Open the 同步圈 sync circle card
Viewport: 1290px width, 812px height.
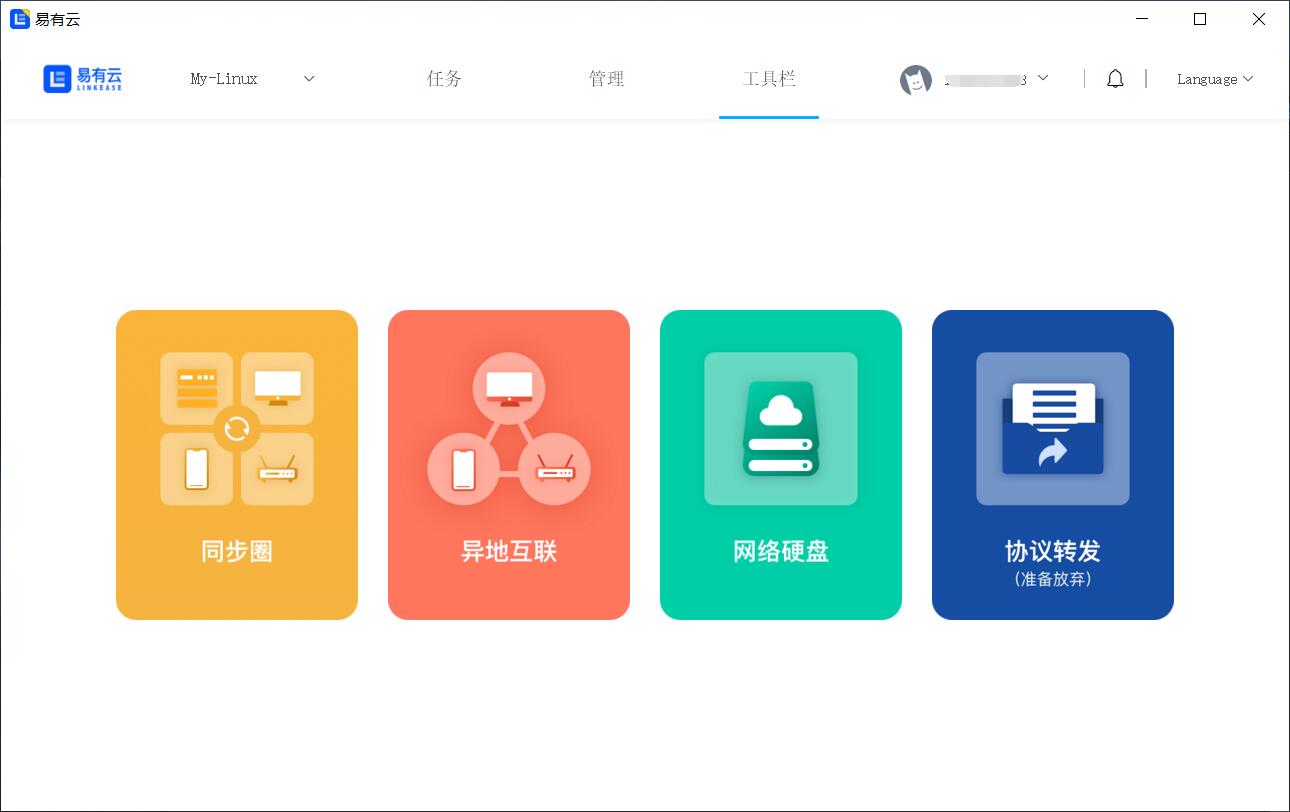237,465
